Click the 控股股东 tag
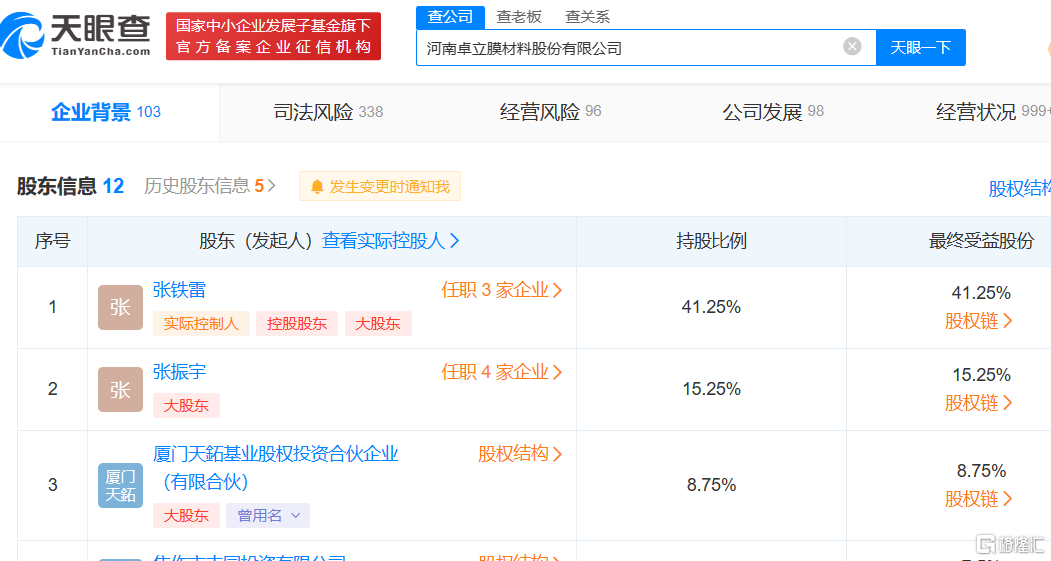 coord(297,324)
